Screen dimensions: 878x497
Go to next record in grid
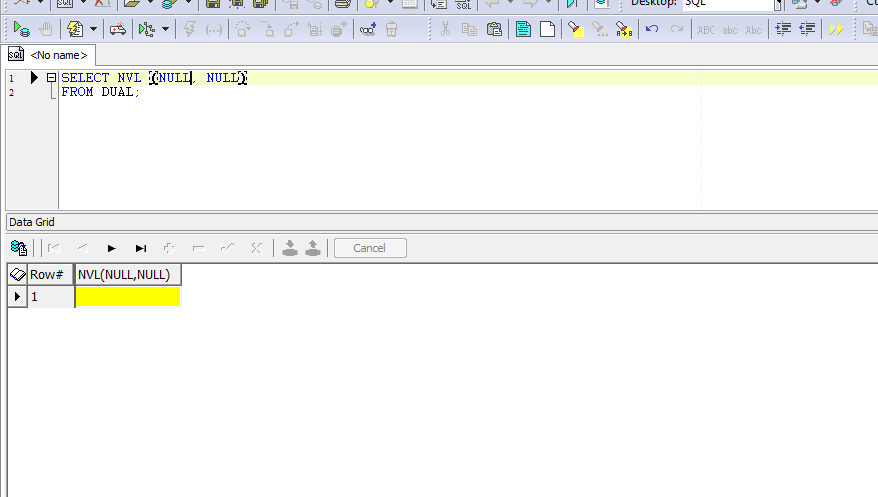tap(112, 248)
